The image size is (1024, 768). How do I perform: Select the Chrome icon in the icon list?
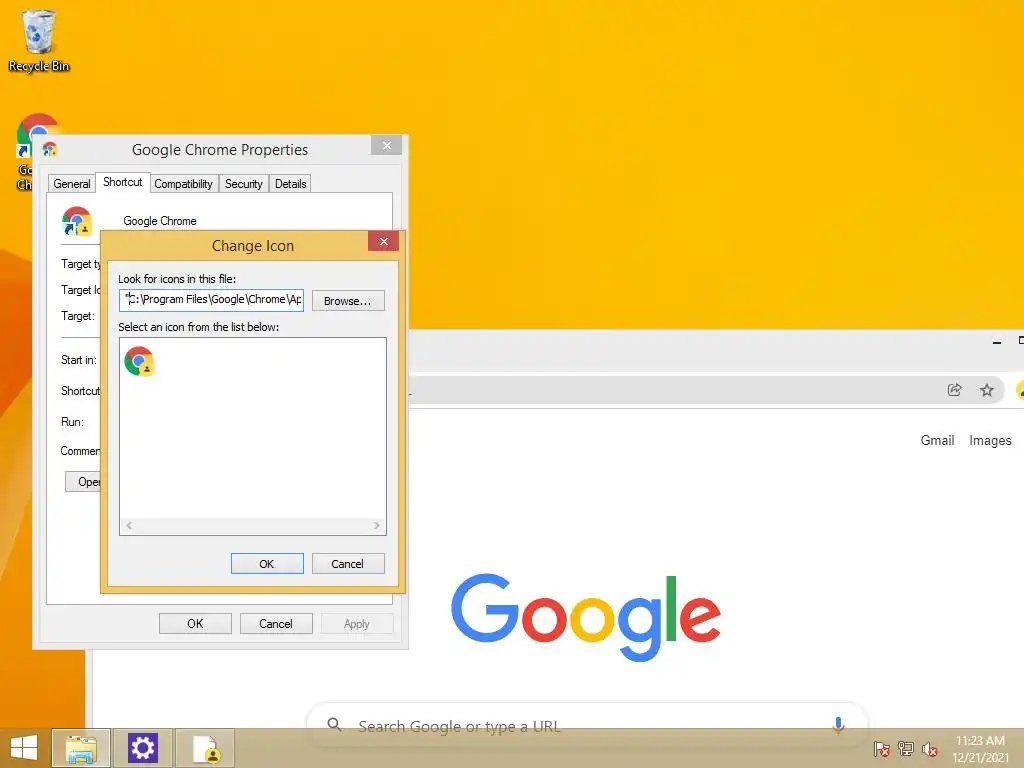tap(139, 361)
